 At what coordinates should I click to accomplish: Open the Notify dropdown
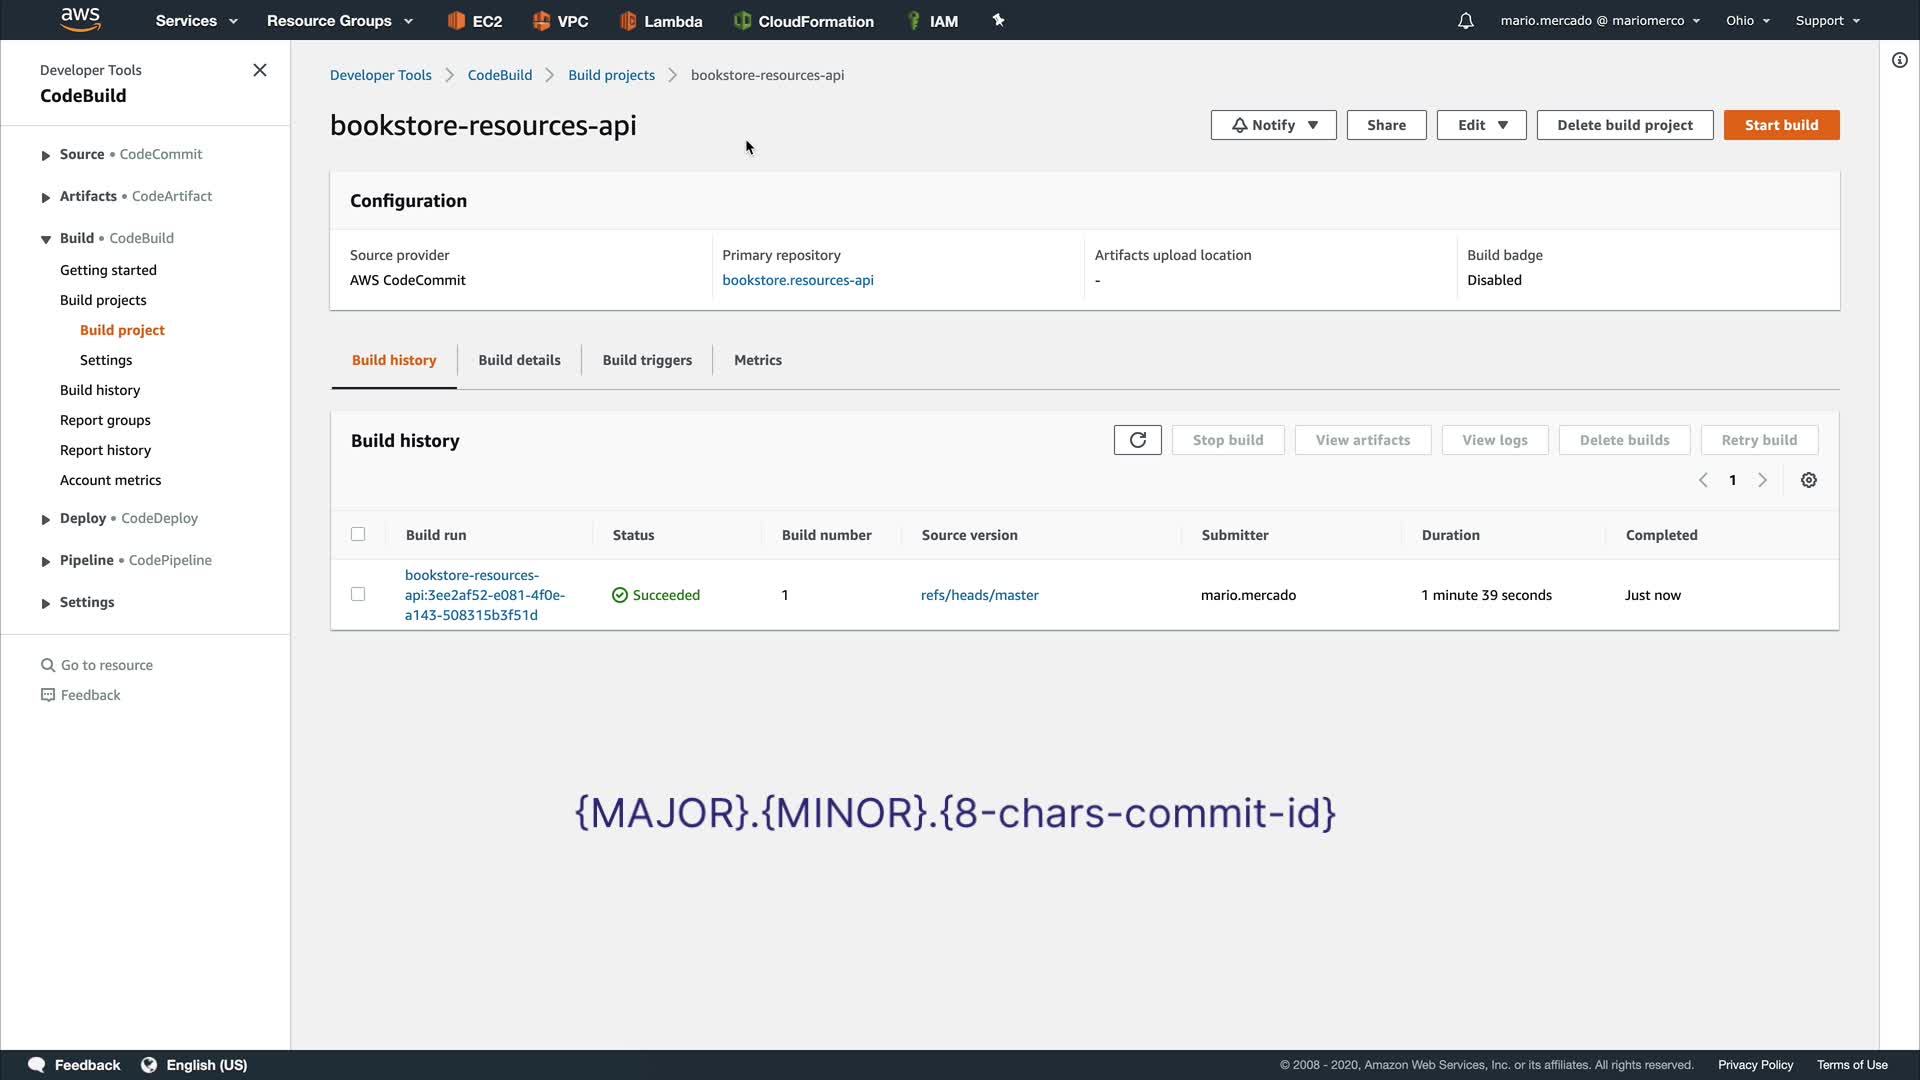pos(1273,125)
